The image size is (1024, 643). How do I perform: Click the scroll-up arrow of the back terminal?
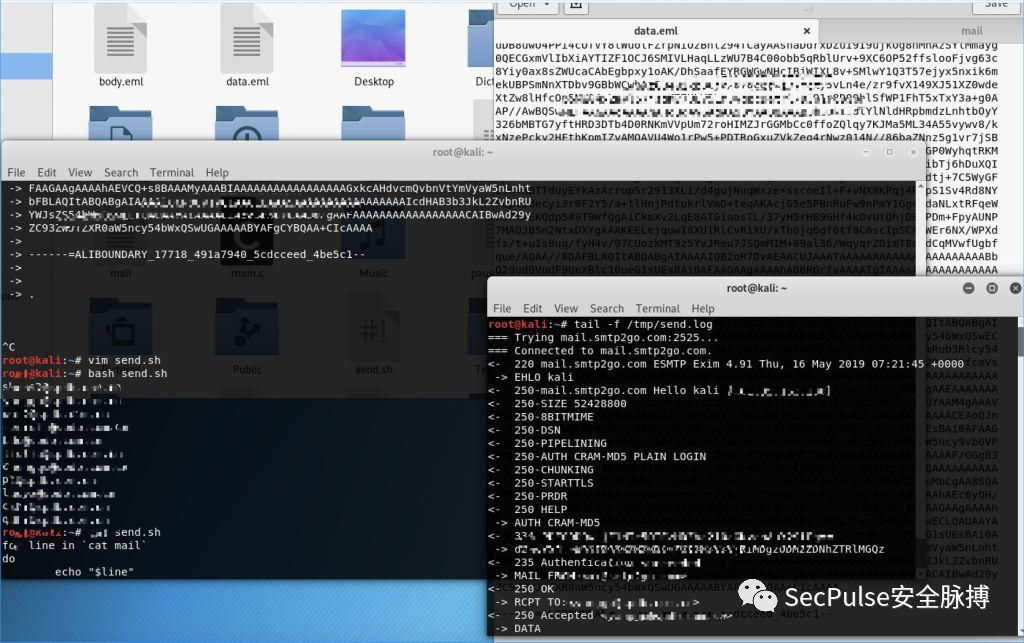click(921, 187)
